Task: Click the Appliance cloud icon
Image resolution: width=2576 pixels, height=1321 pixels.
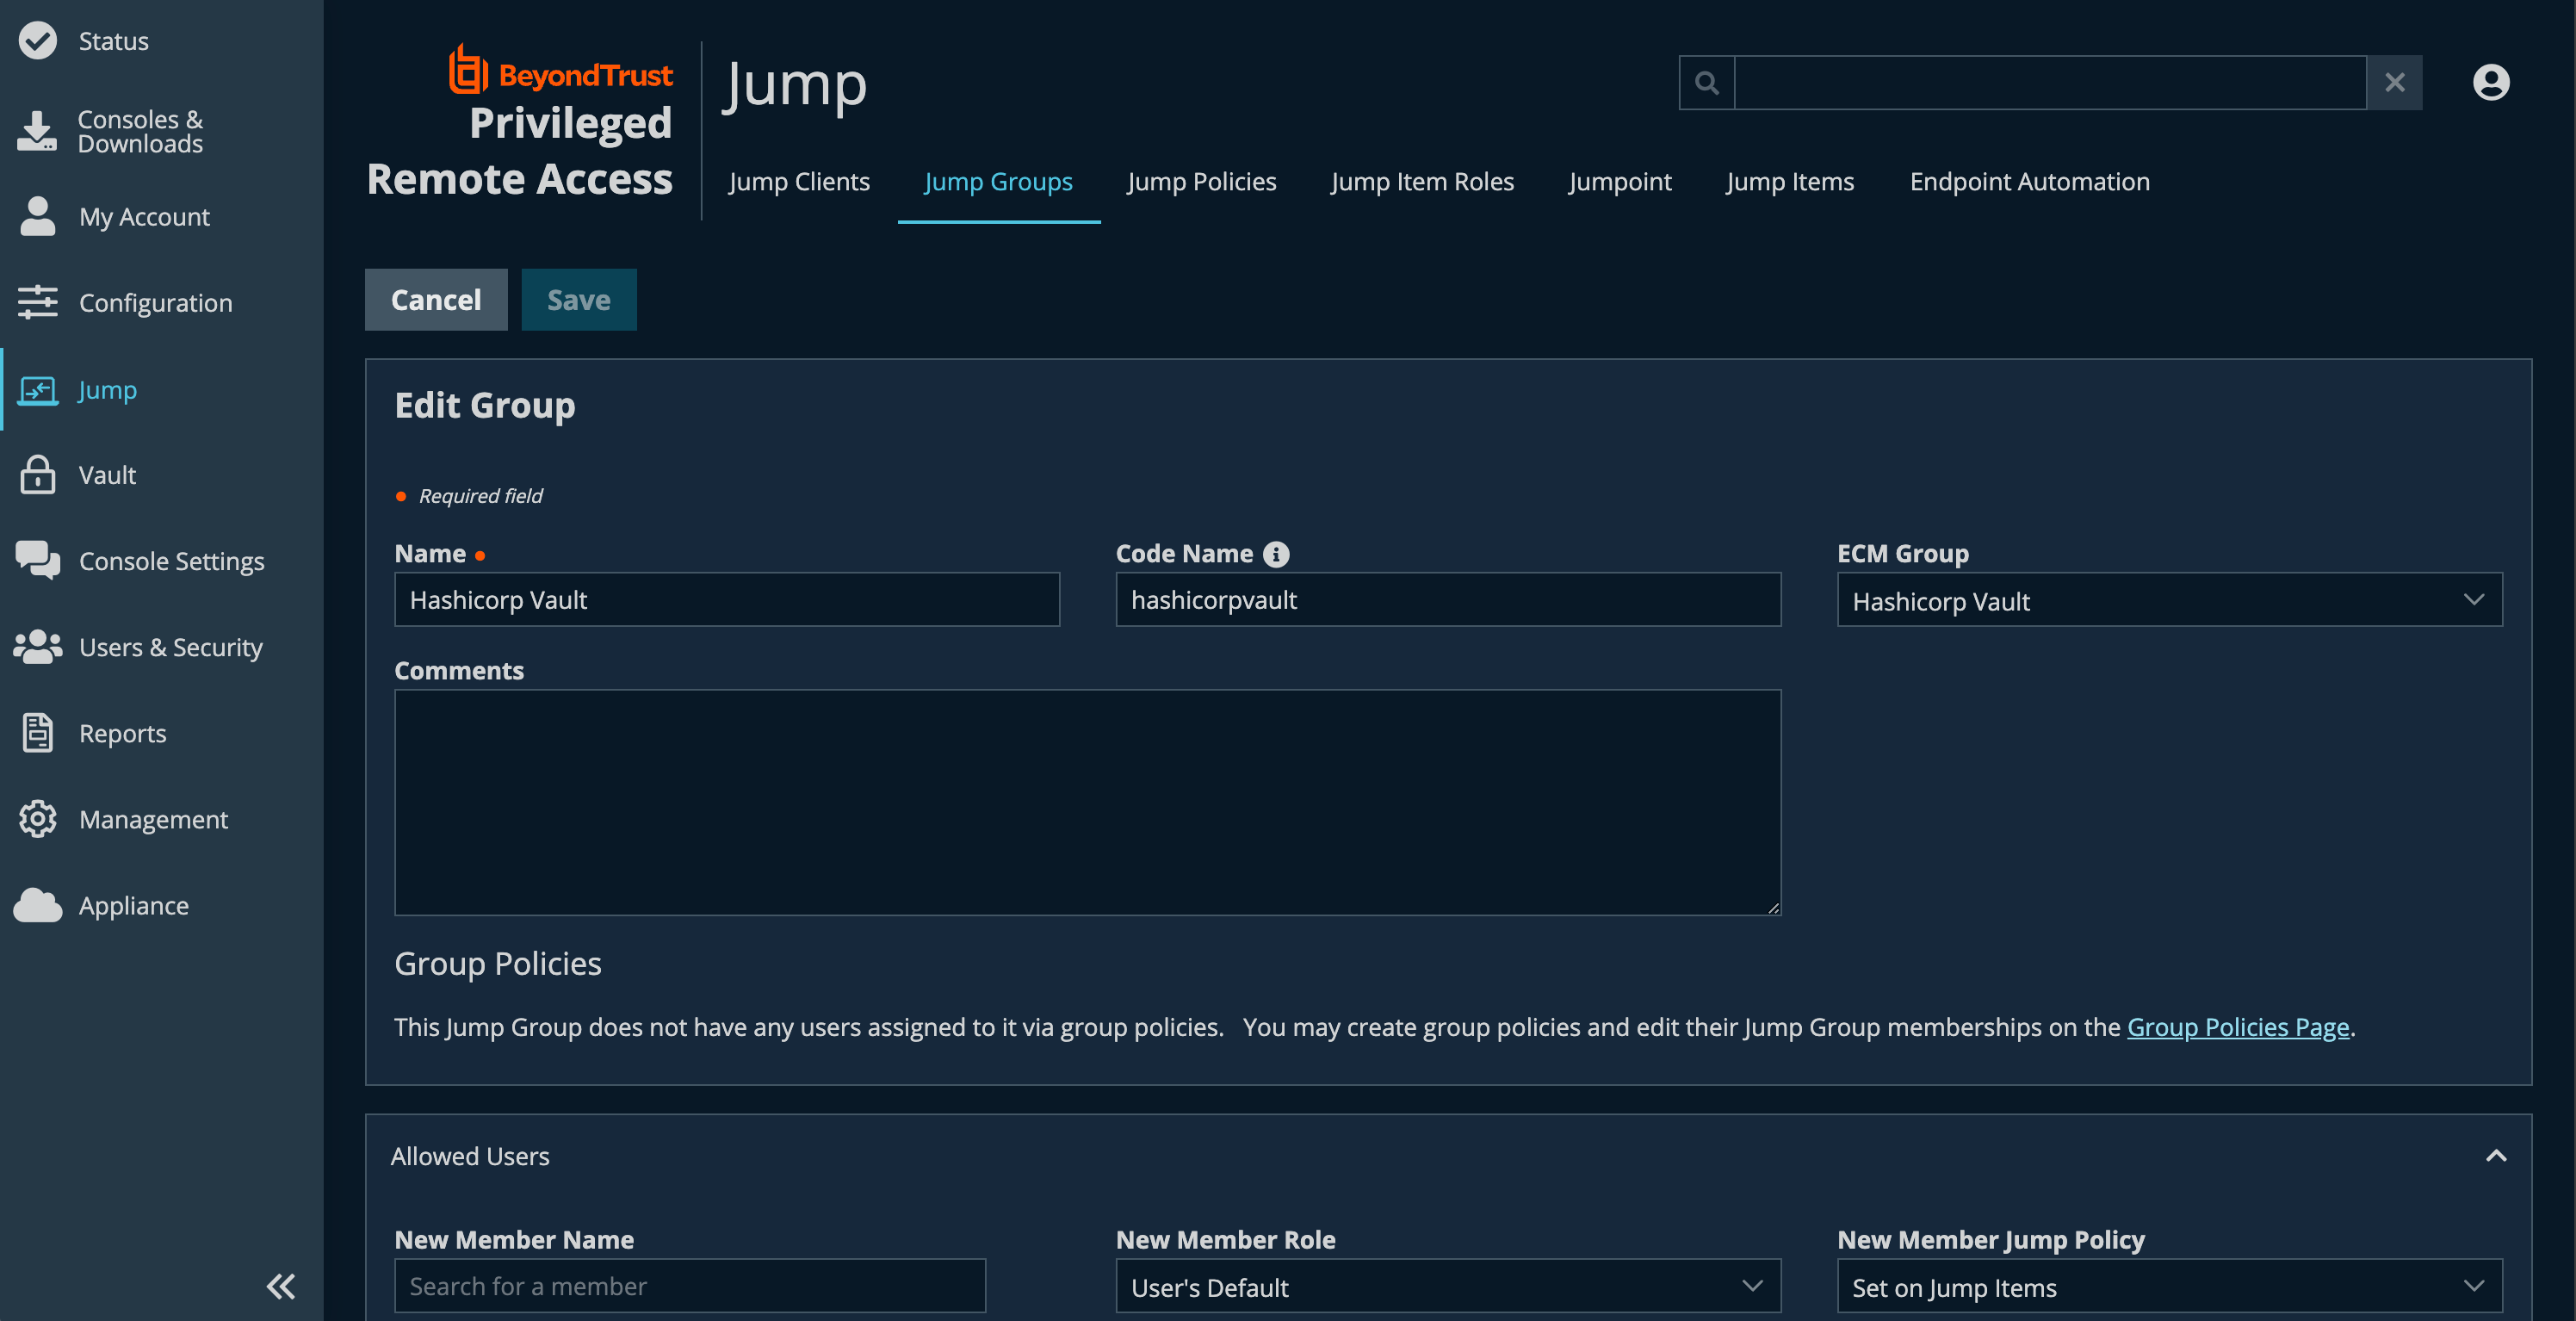Action: pyautogui.click(x=38, y=905)
